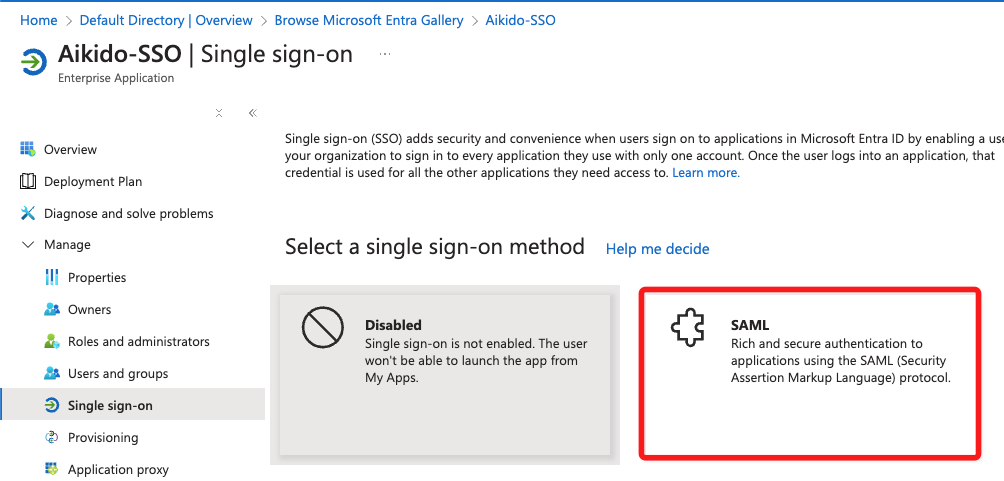The image size is (1004, 481).
Task: Click the Deployment Plan book icon
Action: pyautogui.click(x=28, y=181)
